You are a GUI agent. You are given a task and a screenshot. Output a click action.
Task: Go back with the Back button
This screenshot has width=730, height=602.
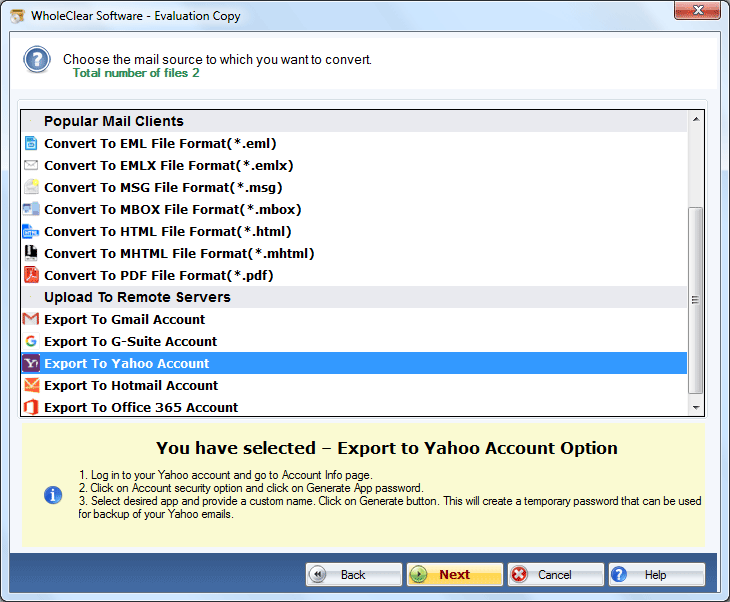353,574
